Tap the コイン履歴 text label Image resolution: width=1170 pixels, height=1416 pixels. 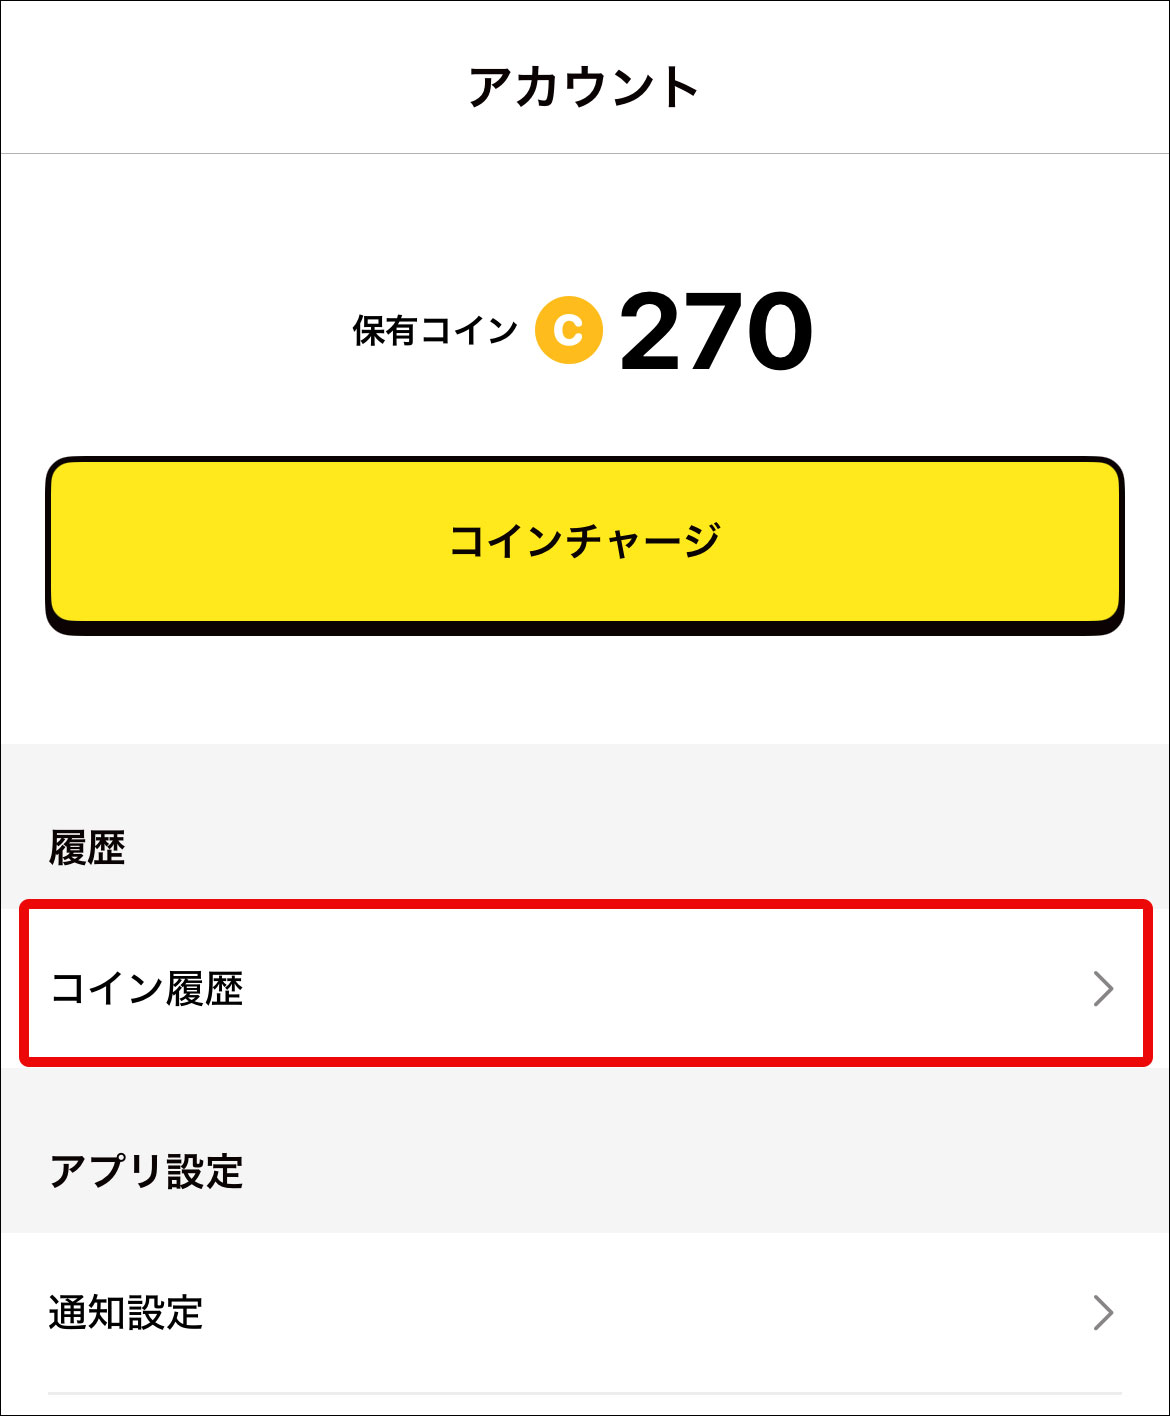point(146,988)
